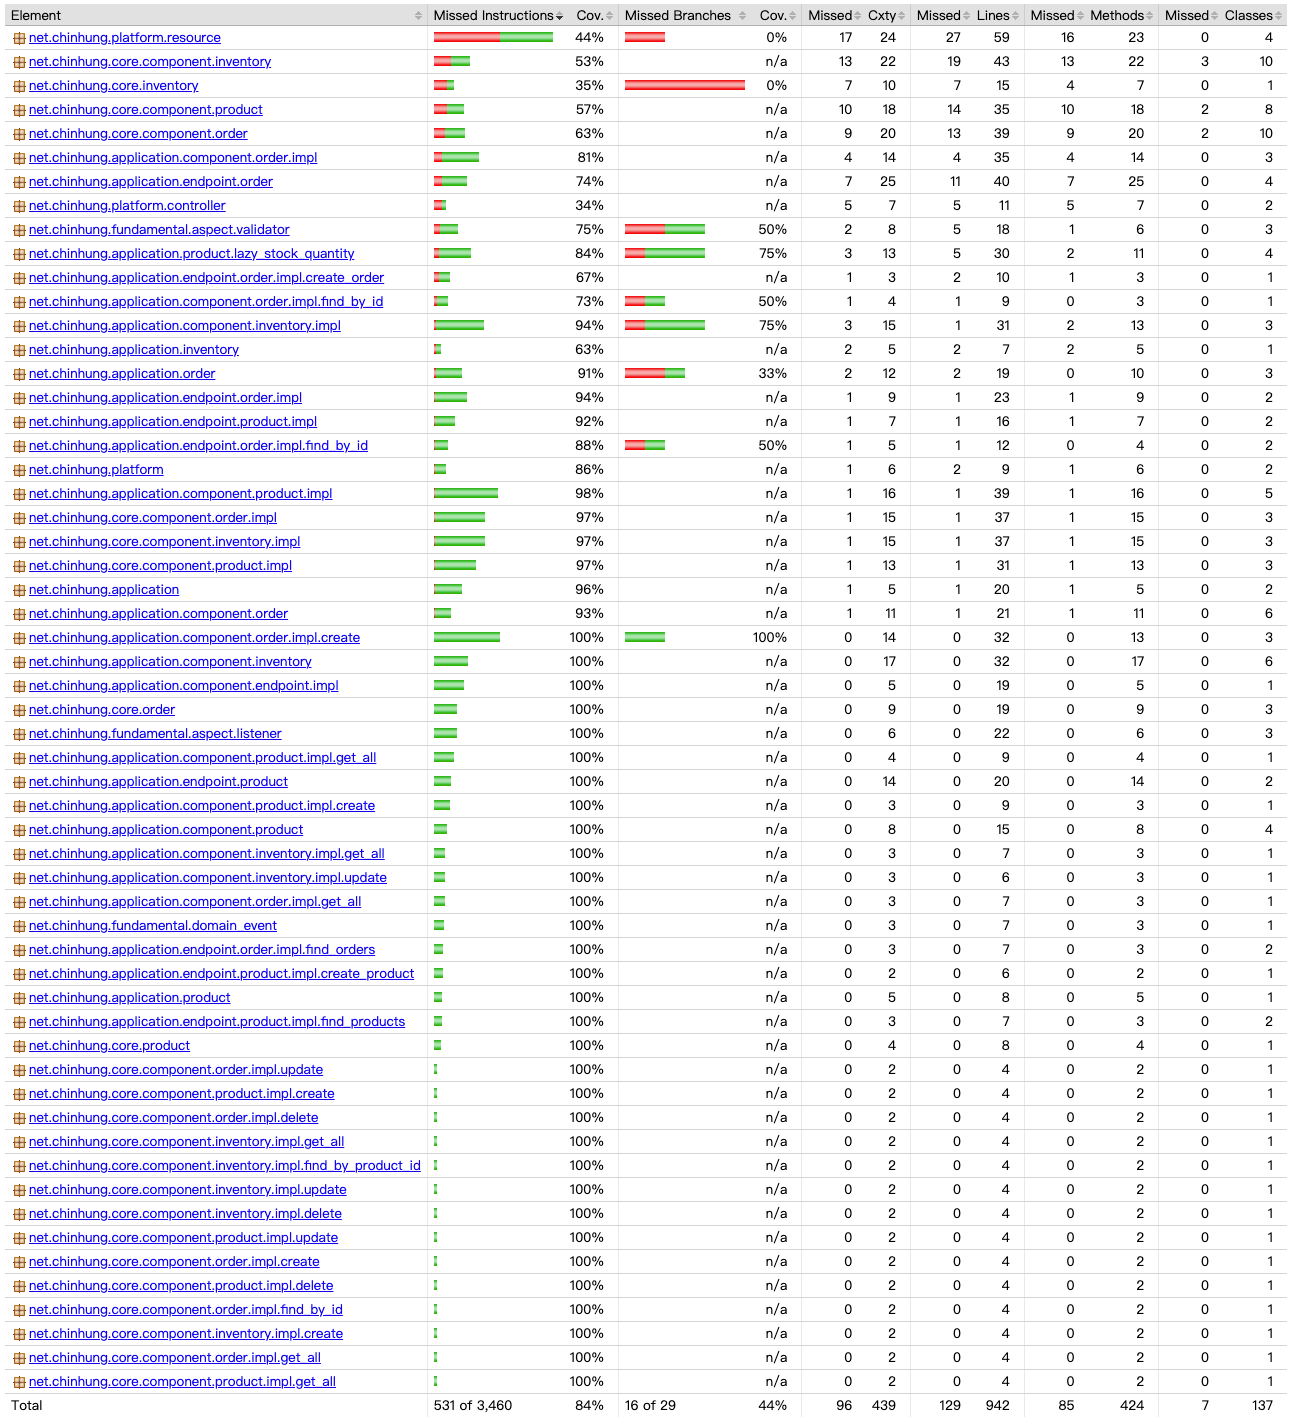Click package icon beside net.chinhung.platform

tap(19, 470)
